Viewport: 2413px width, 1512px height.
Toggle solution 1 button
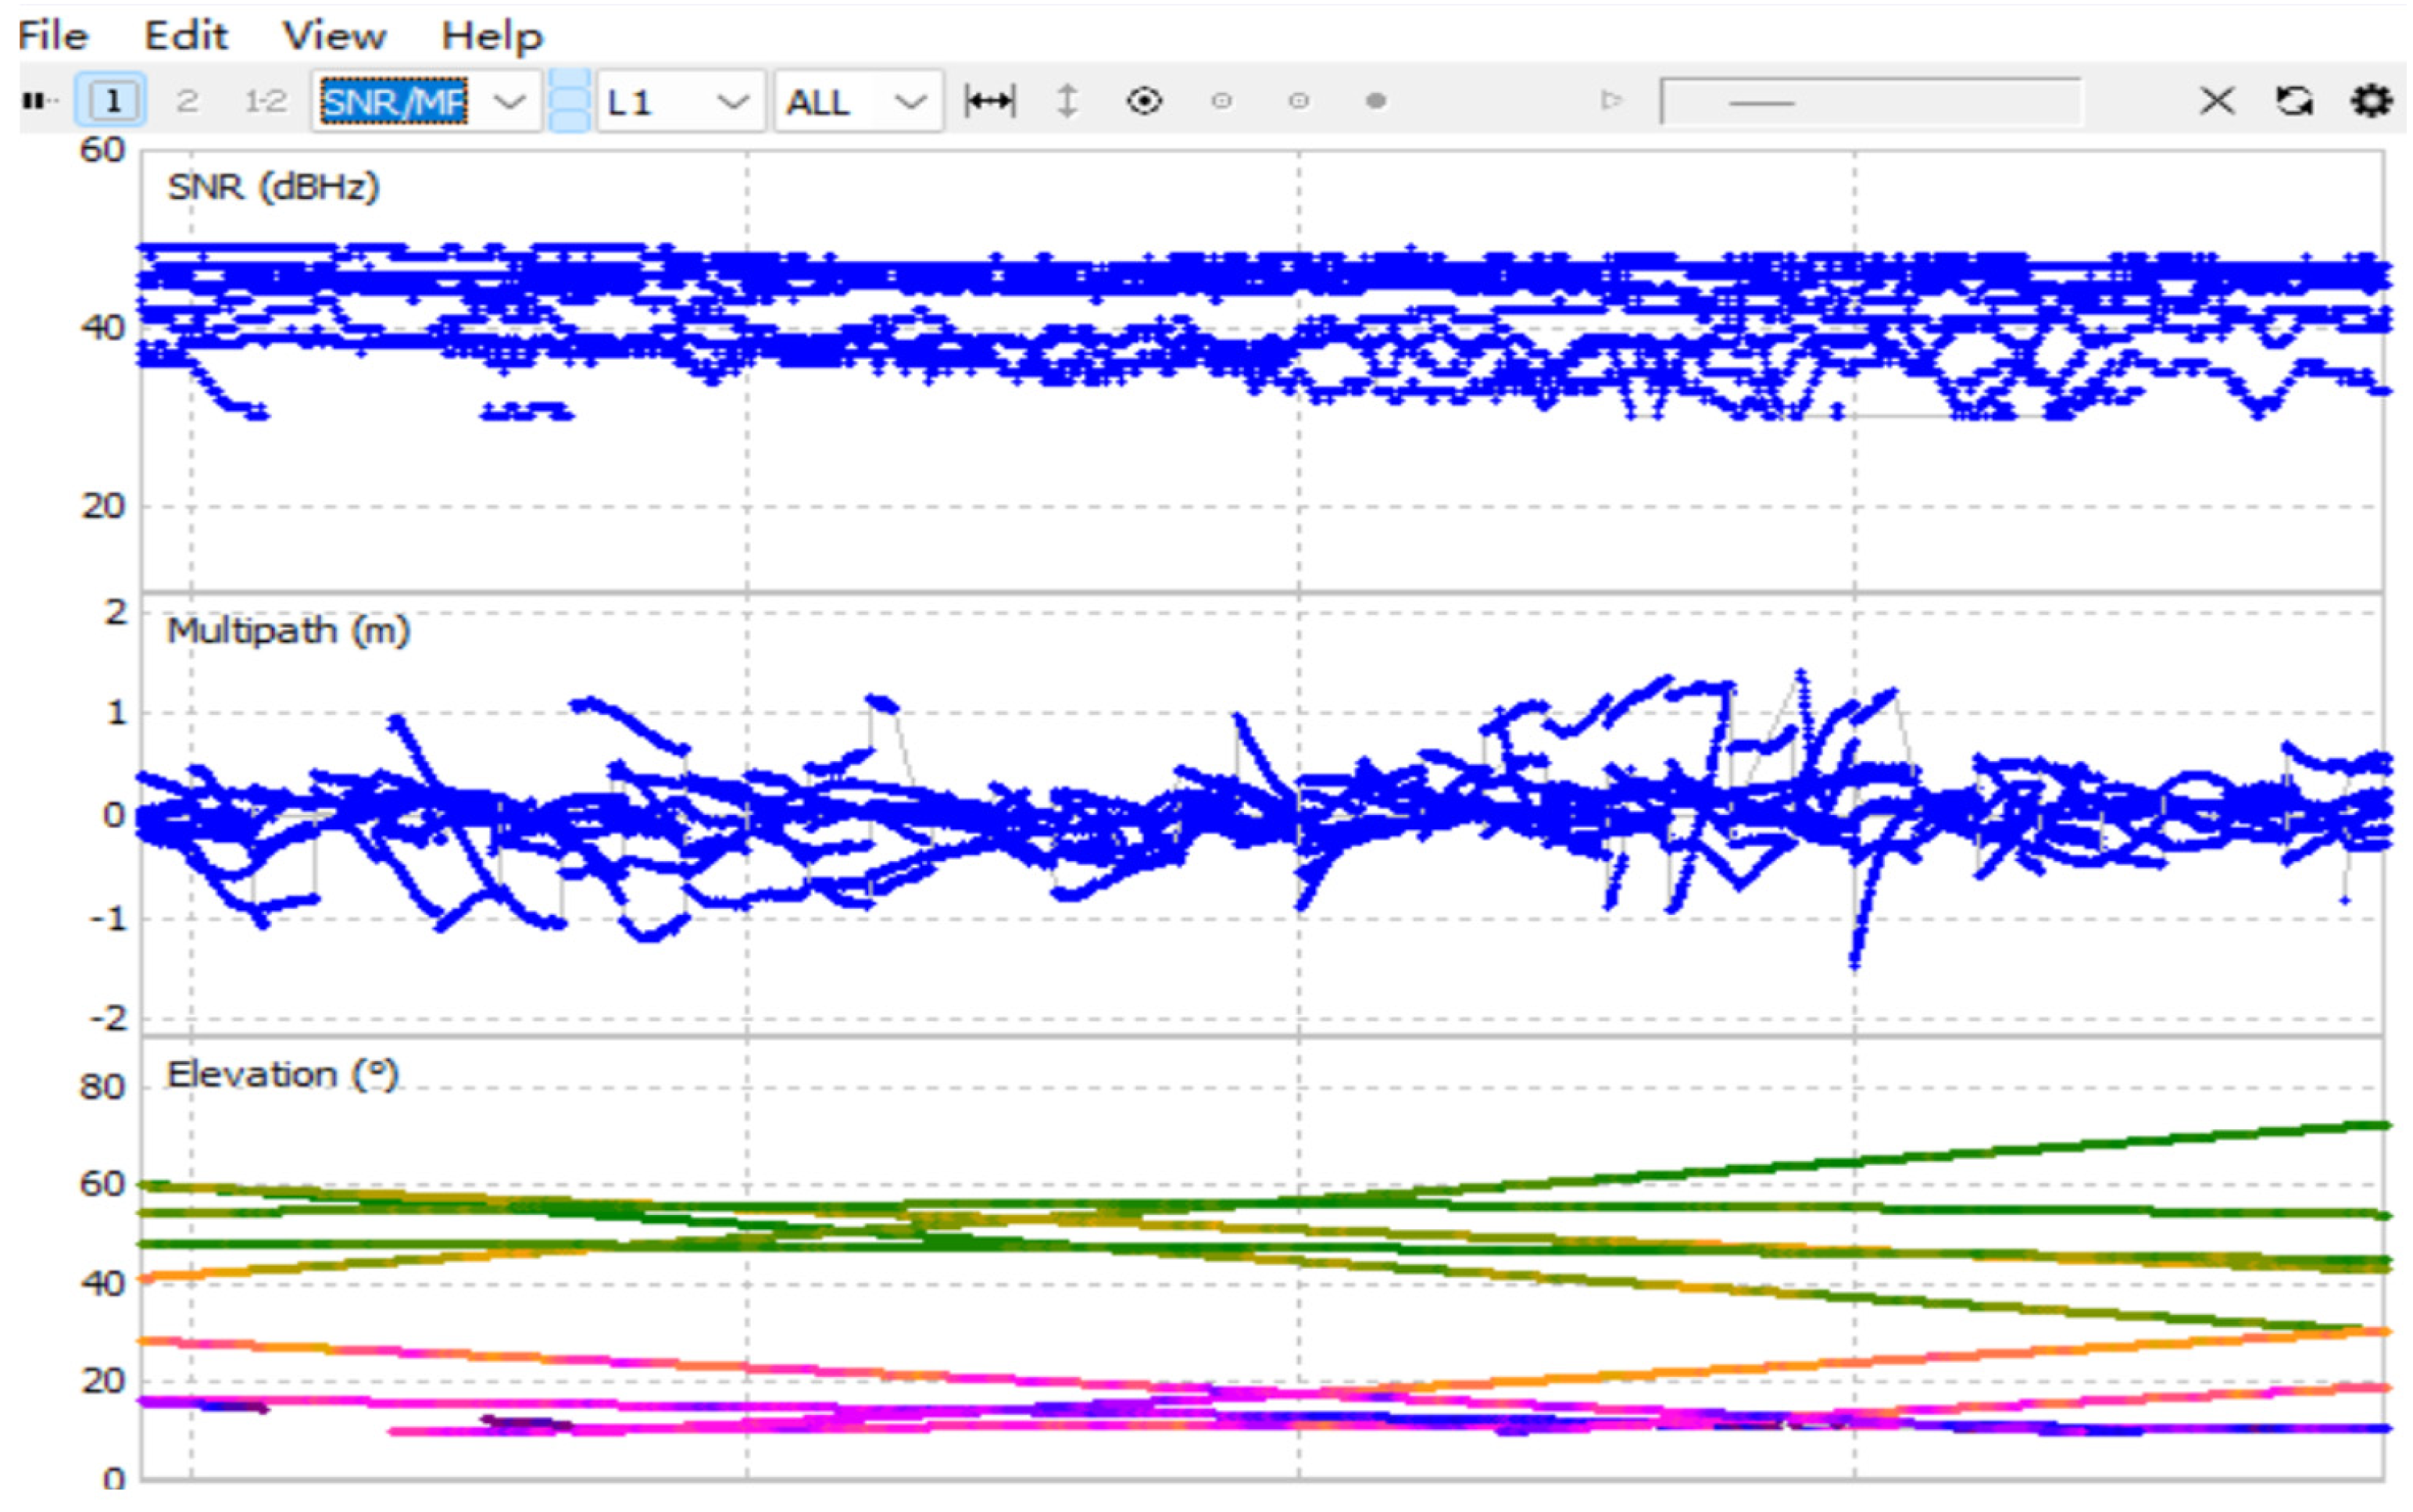(112, 100)
